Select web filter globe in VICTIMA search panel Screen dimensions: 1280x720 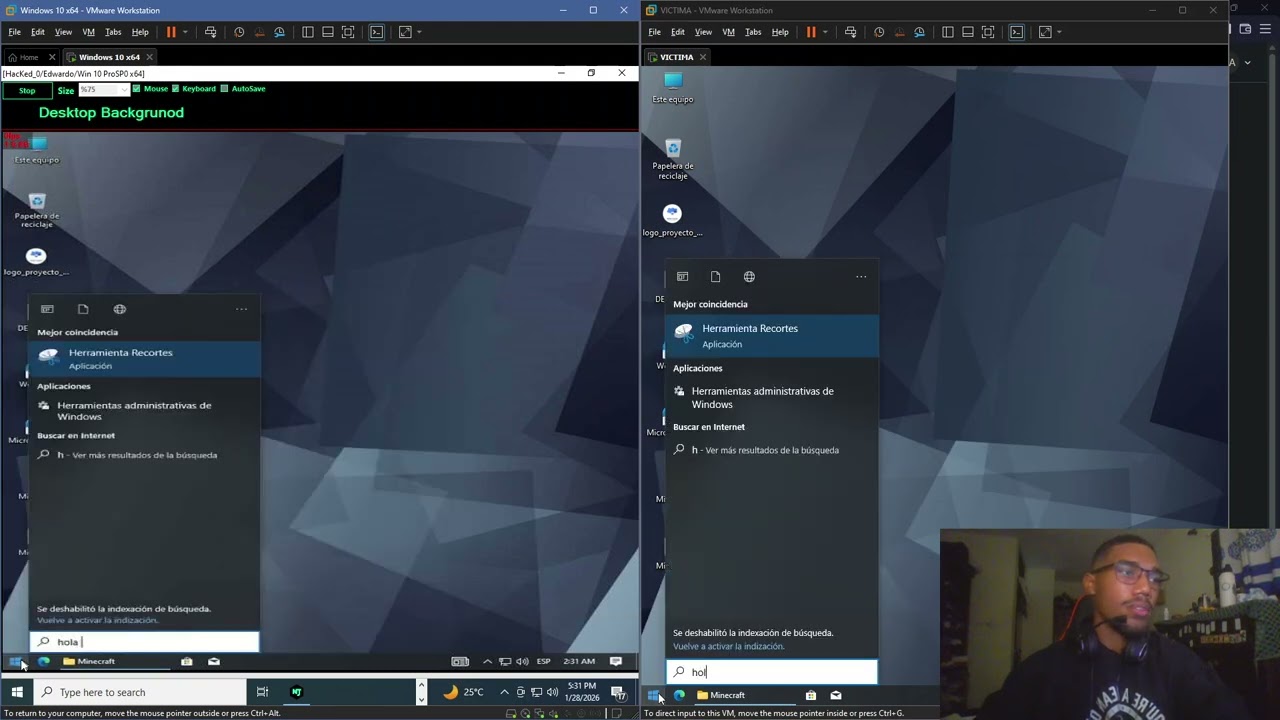click(x=749, y=277)
